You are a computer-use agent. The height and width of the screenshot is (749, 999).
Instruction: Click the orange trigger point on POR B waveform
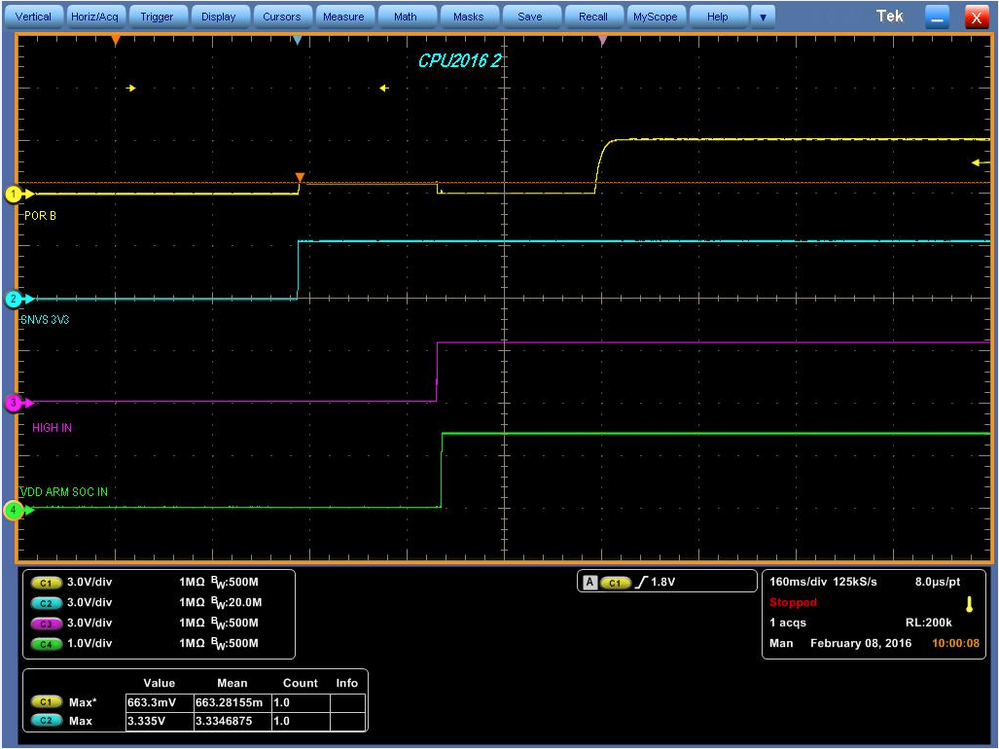click(300, 177)
